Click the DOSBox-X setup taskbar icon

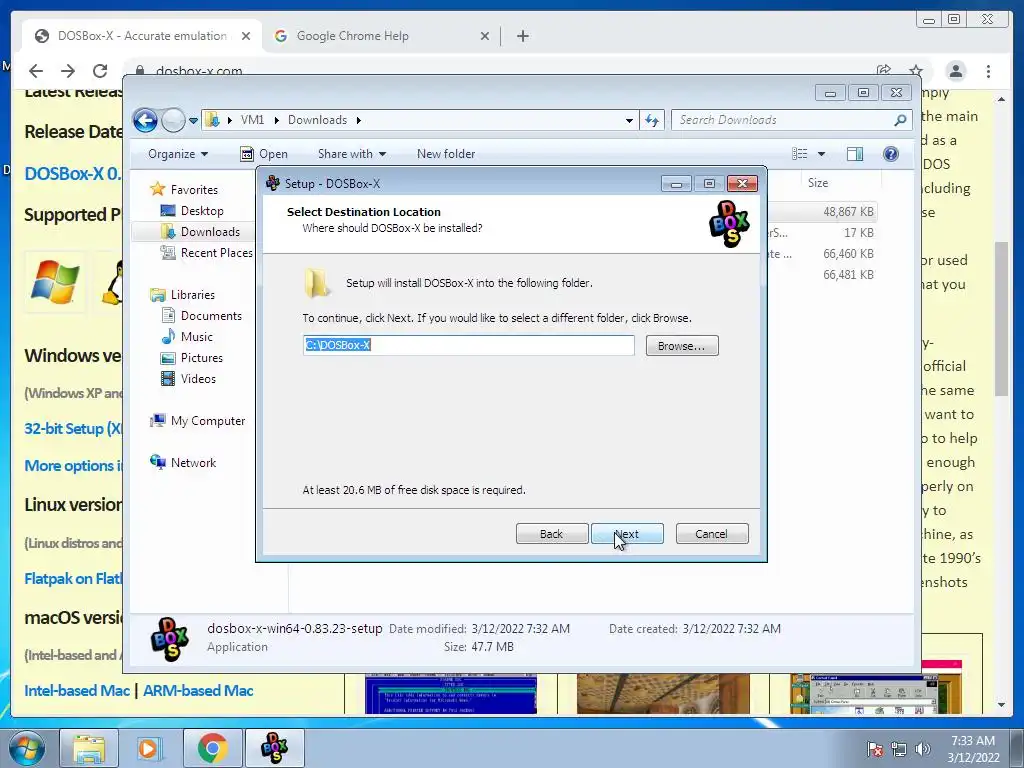pos(274,748)
